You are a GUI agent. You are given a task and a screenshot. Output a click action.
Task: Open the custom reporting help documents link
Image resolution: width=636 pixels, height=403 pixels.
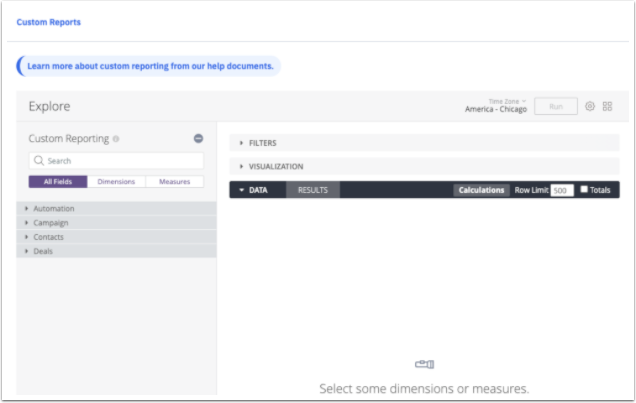point(150,66)
